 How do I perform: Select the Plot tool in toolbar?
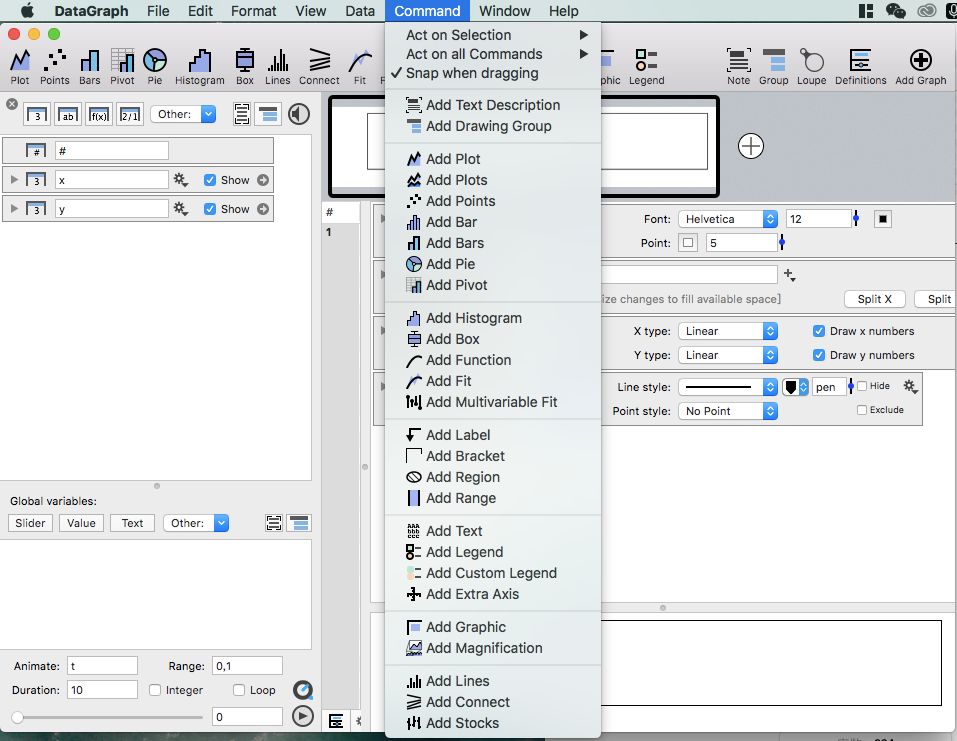pos(20,67)
